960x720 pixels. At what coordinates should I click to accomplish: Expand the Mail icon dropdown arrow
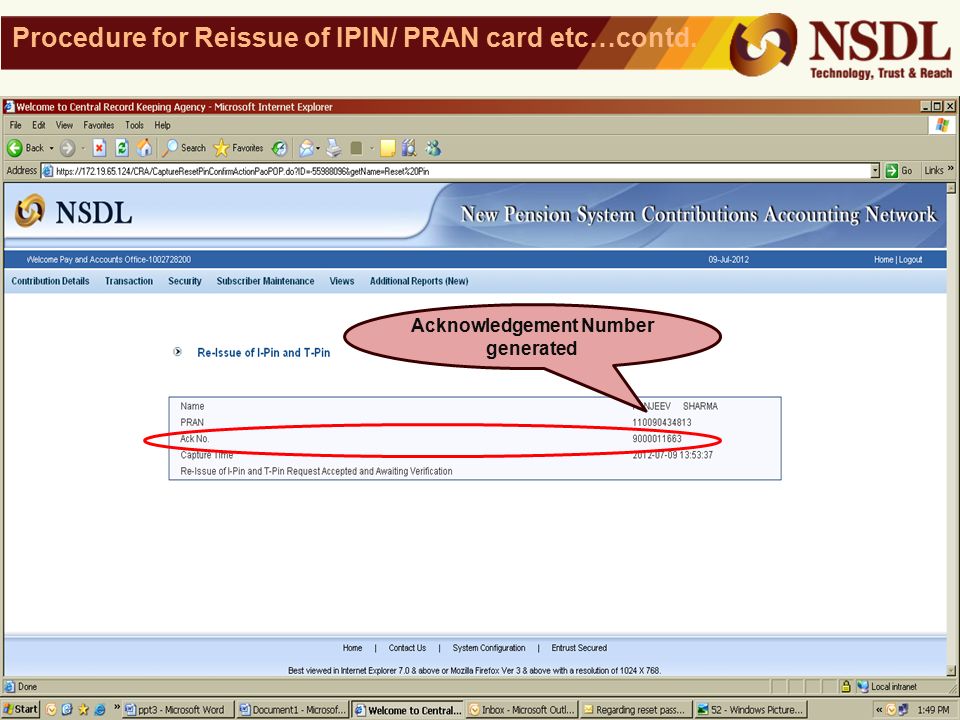[318, 148]
